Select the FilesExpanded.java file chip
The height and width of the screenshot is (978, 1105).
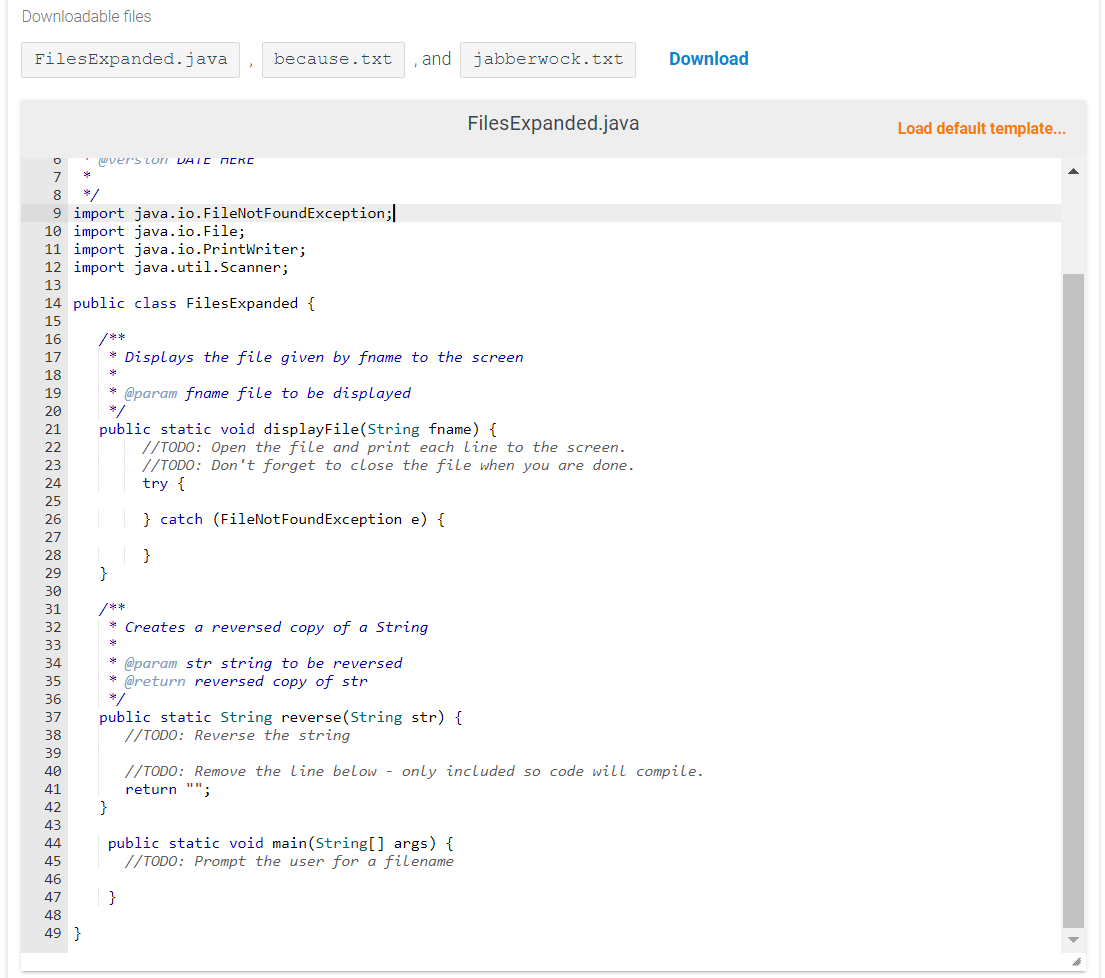[130, 60]
